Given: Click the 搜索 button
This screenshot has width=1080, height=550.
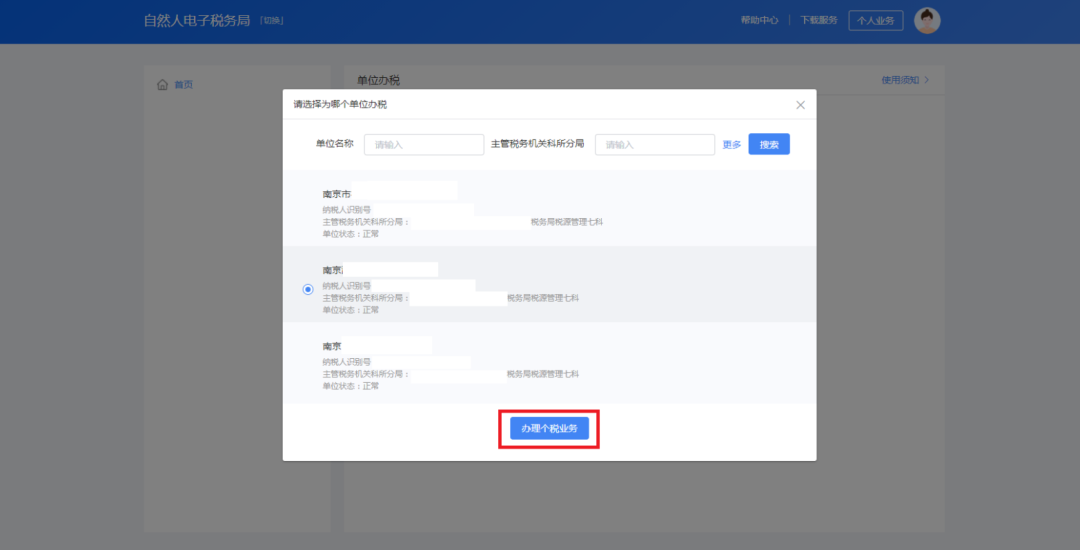Looking at the screenshot, I should click(x=769, y=145).
